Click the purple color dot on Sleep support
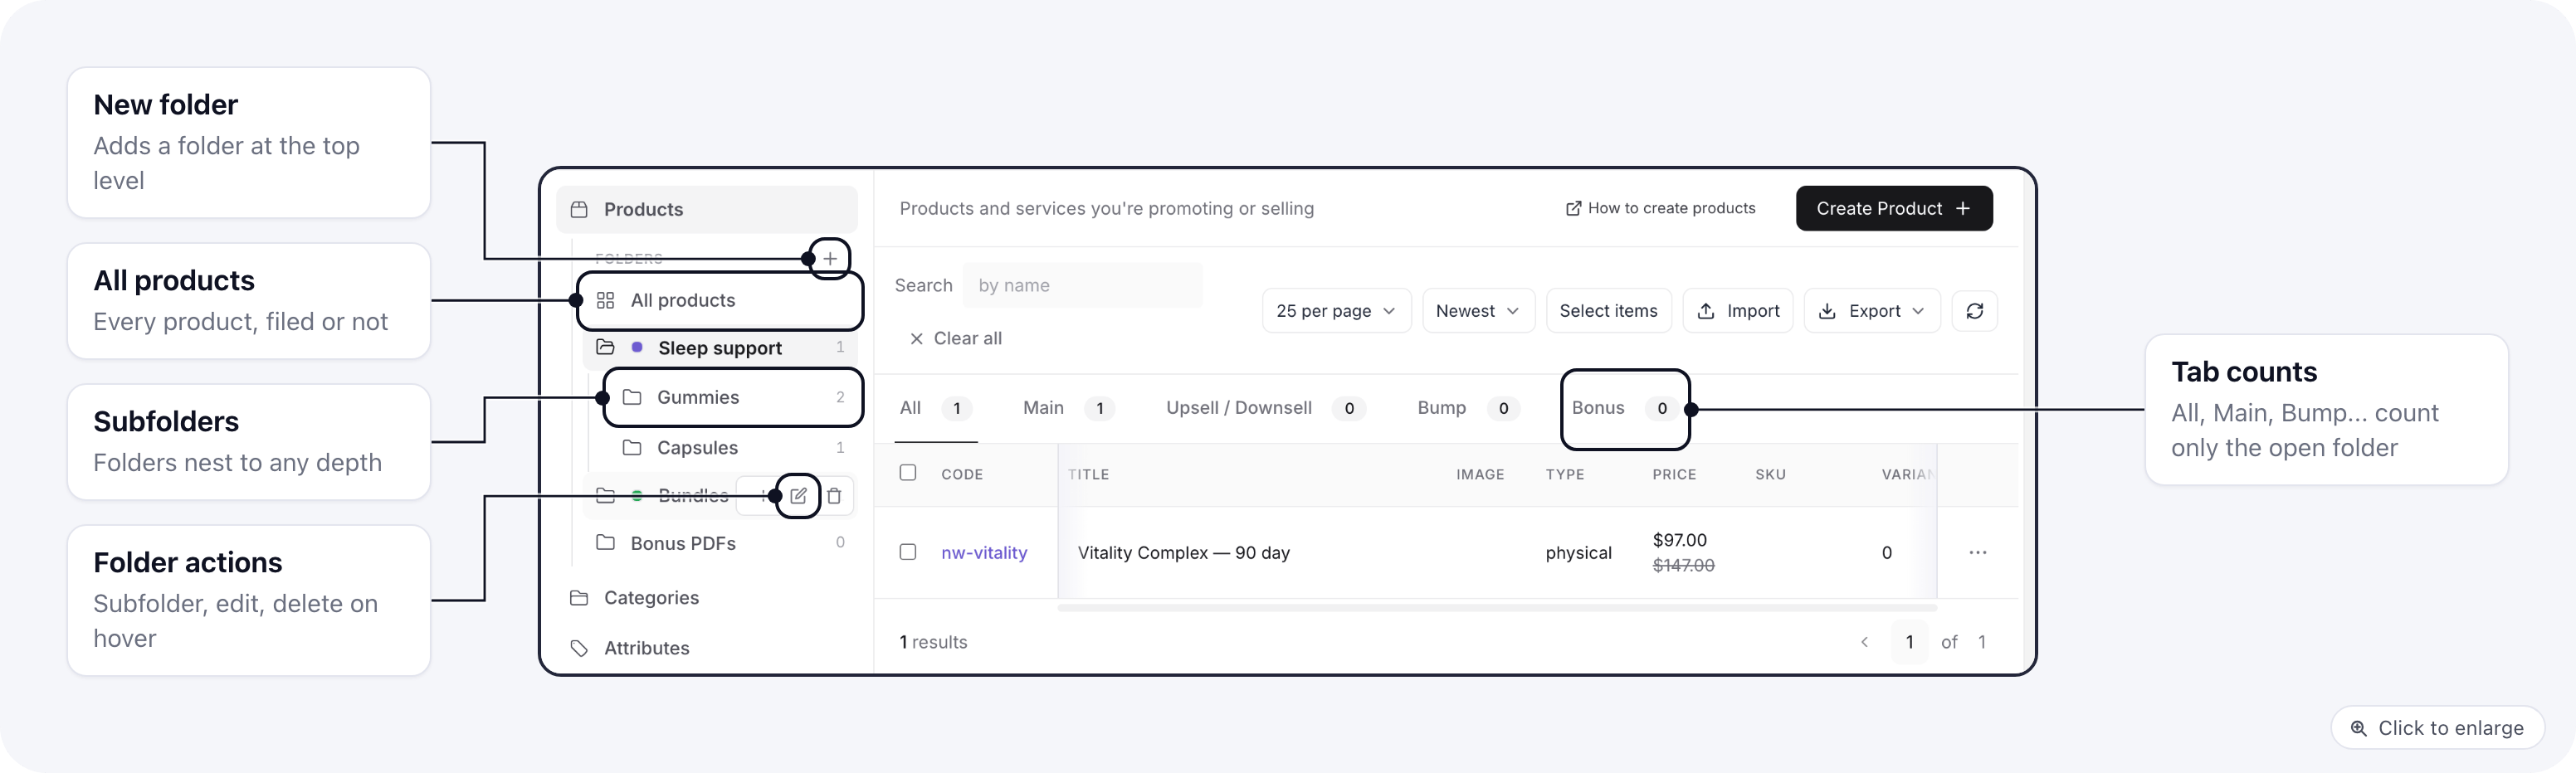This screenshot has width=2576, height=773. (x=637, y=347)
